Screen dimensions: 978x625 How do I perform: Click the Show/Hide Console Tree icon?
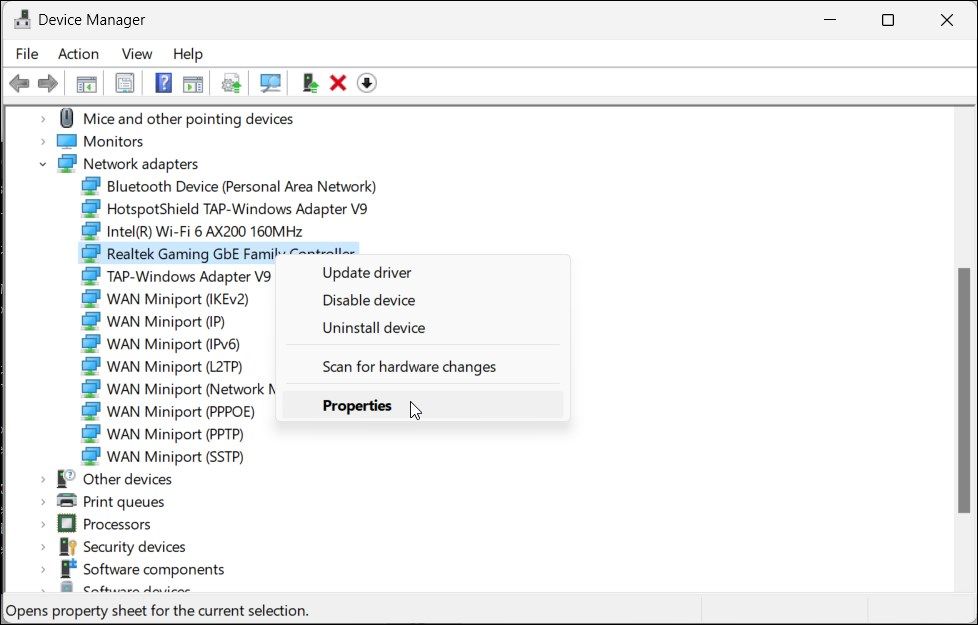tap(87, 83)
